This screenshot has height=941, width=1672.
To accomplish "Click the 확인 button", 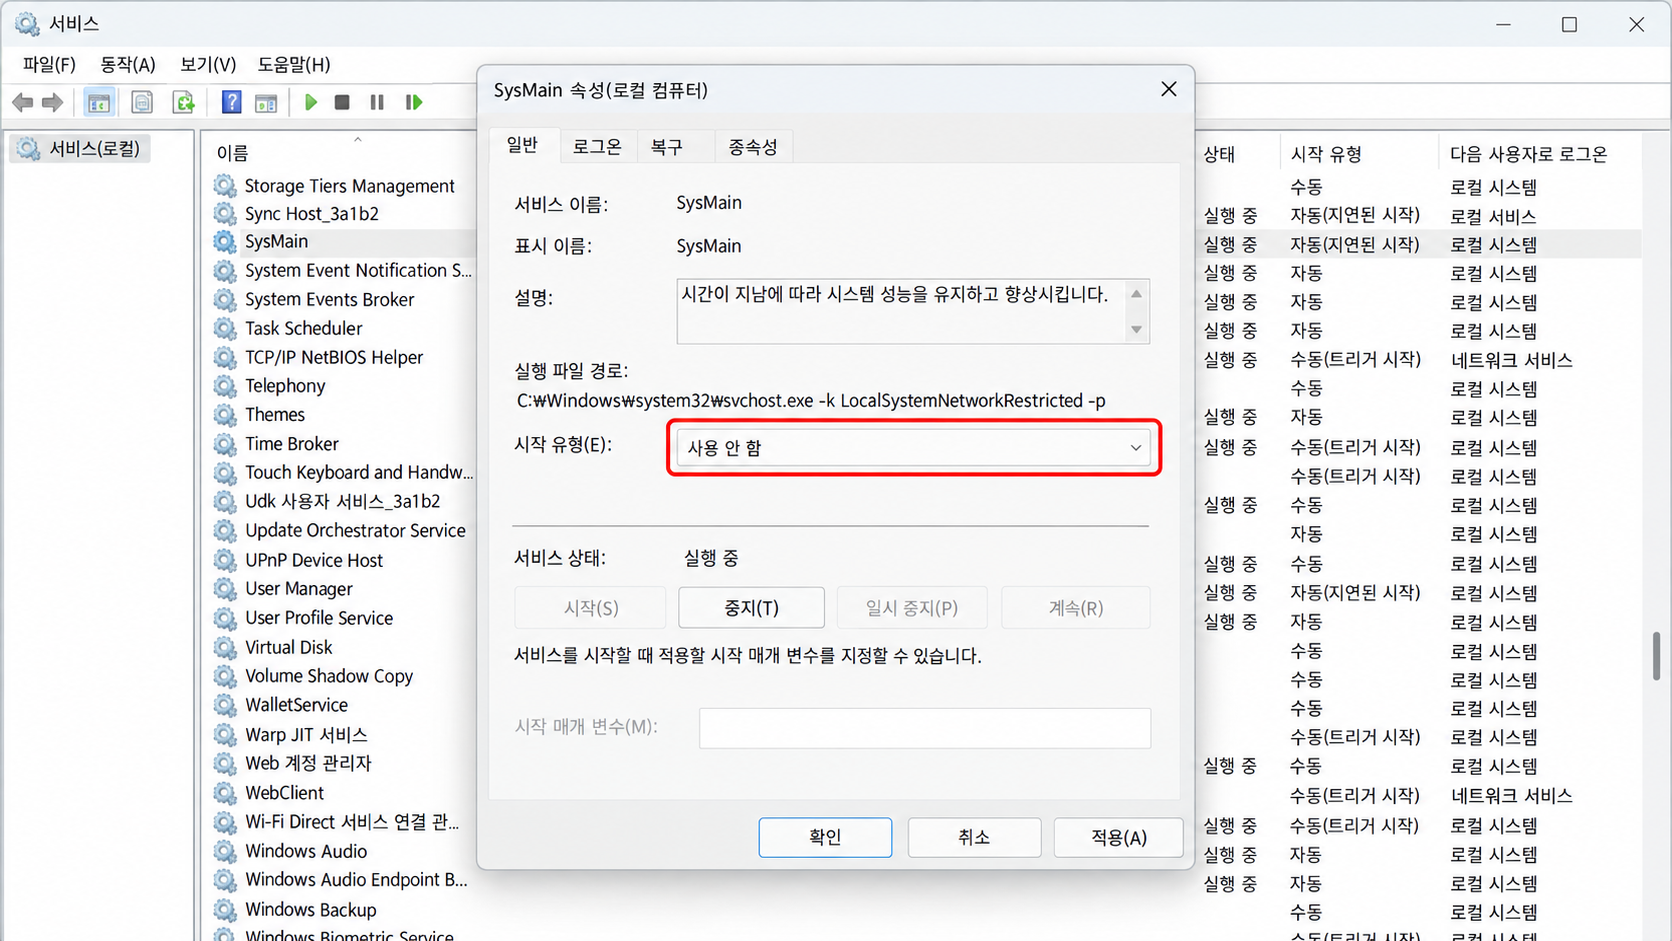I will tap(825, 837).
